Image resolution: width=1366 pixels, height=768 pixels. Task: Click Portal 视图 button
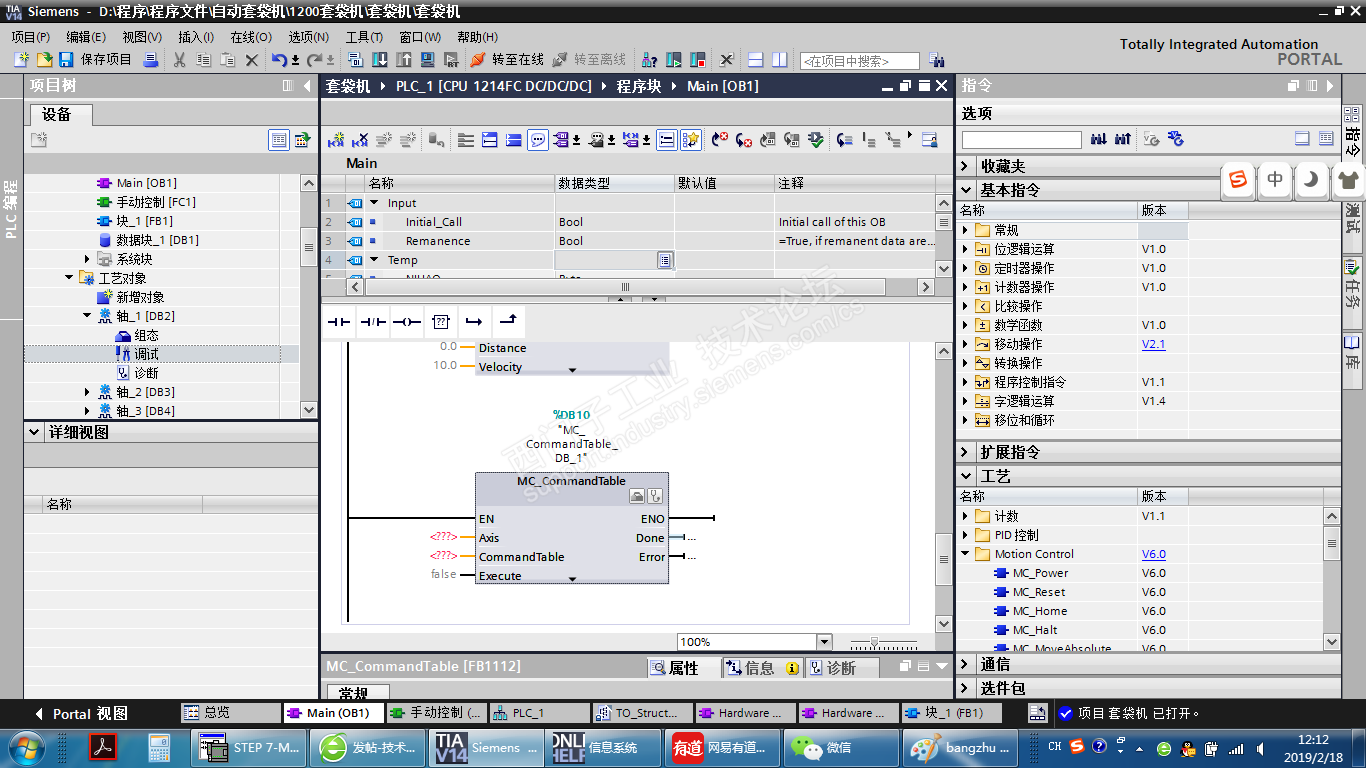(82, 714)
